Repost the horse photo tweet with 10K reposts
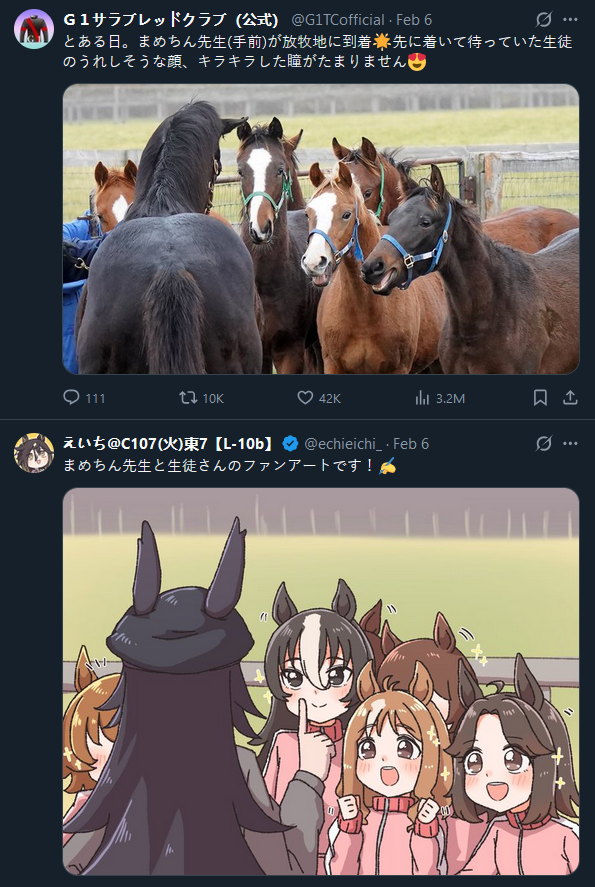The width and height of the screenshot is (595, 887). (x=201, y=398)
